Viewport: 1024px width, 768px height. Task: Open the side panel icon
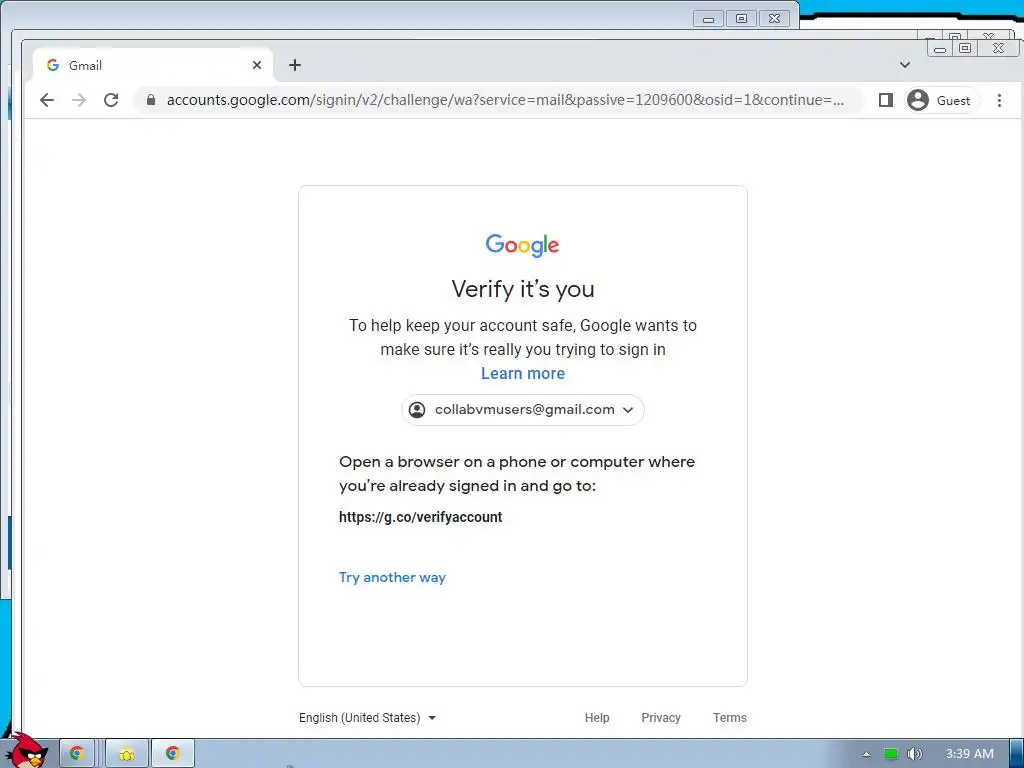point(886,100)
